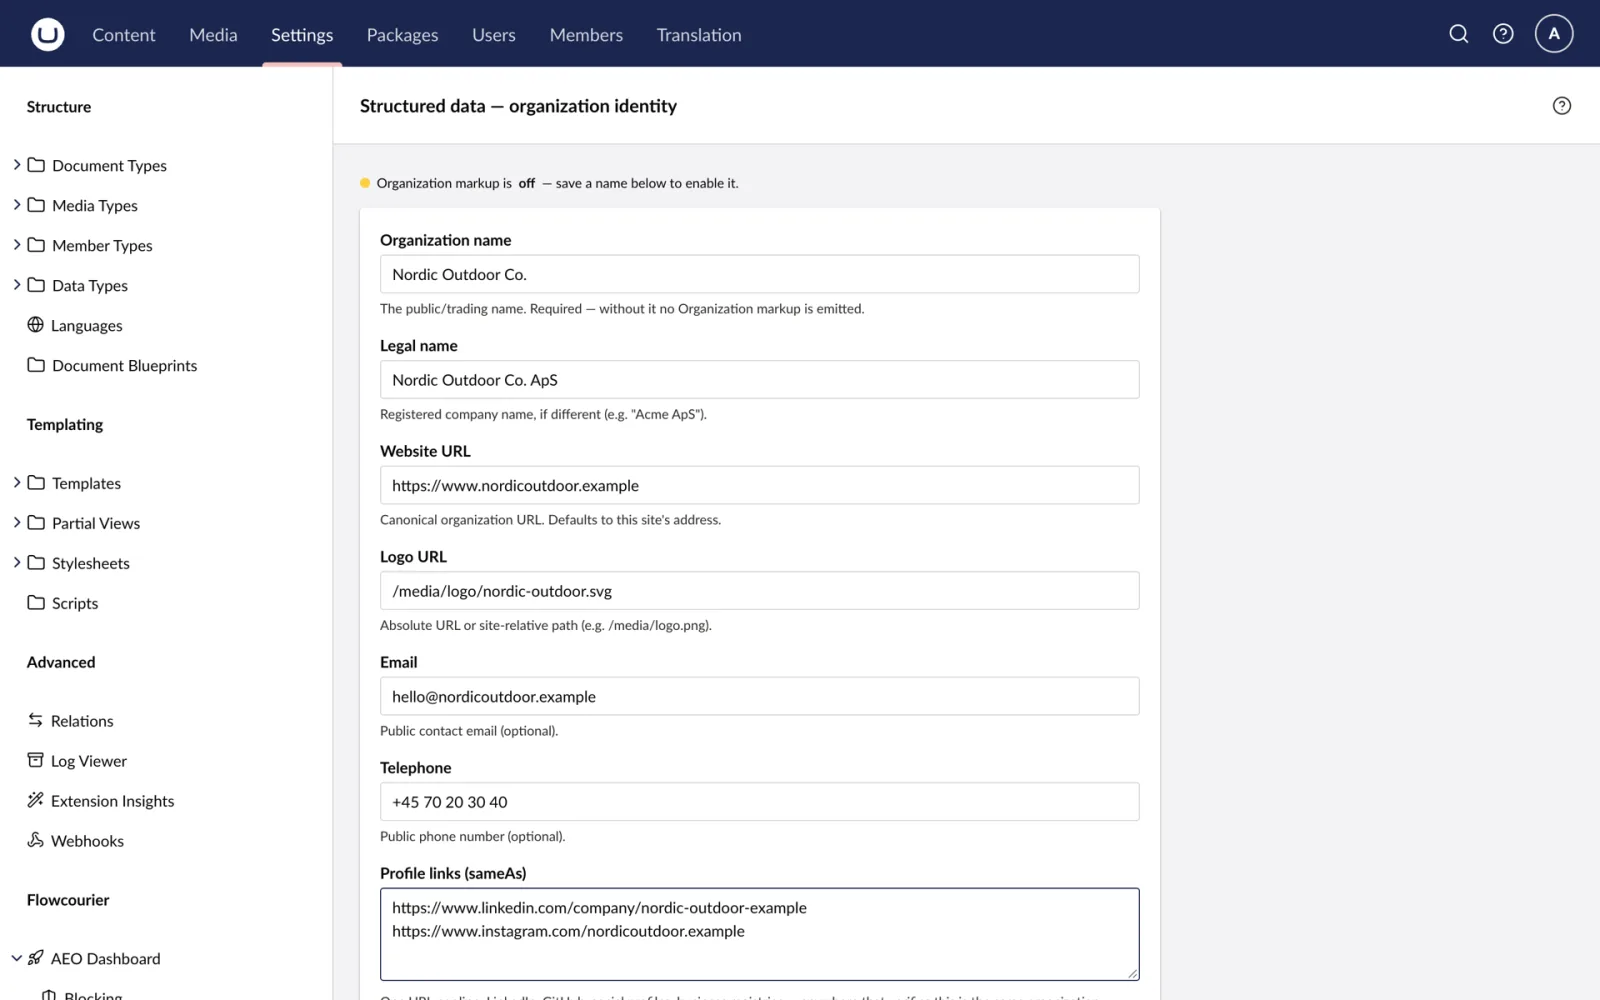The height and width of the screenshot is (1000, 1600).
Task: Click the Log Viewer box icon
Action: tap(36, 760)
